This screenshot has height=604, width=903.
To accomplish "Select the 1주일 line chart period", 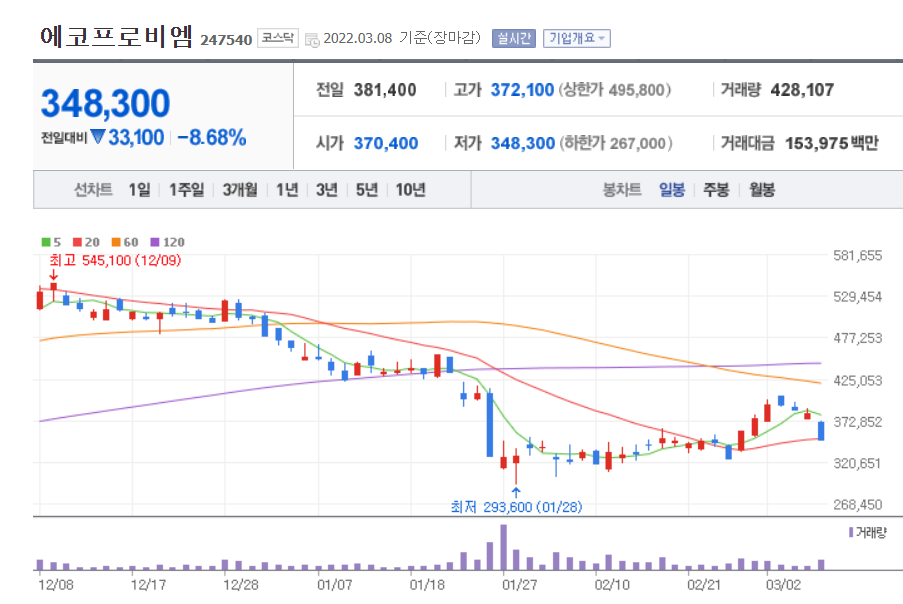I will coord(186,189).
